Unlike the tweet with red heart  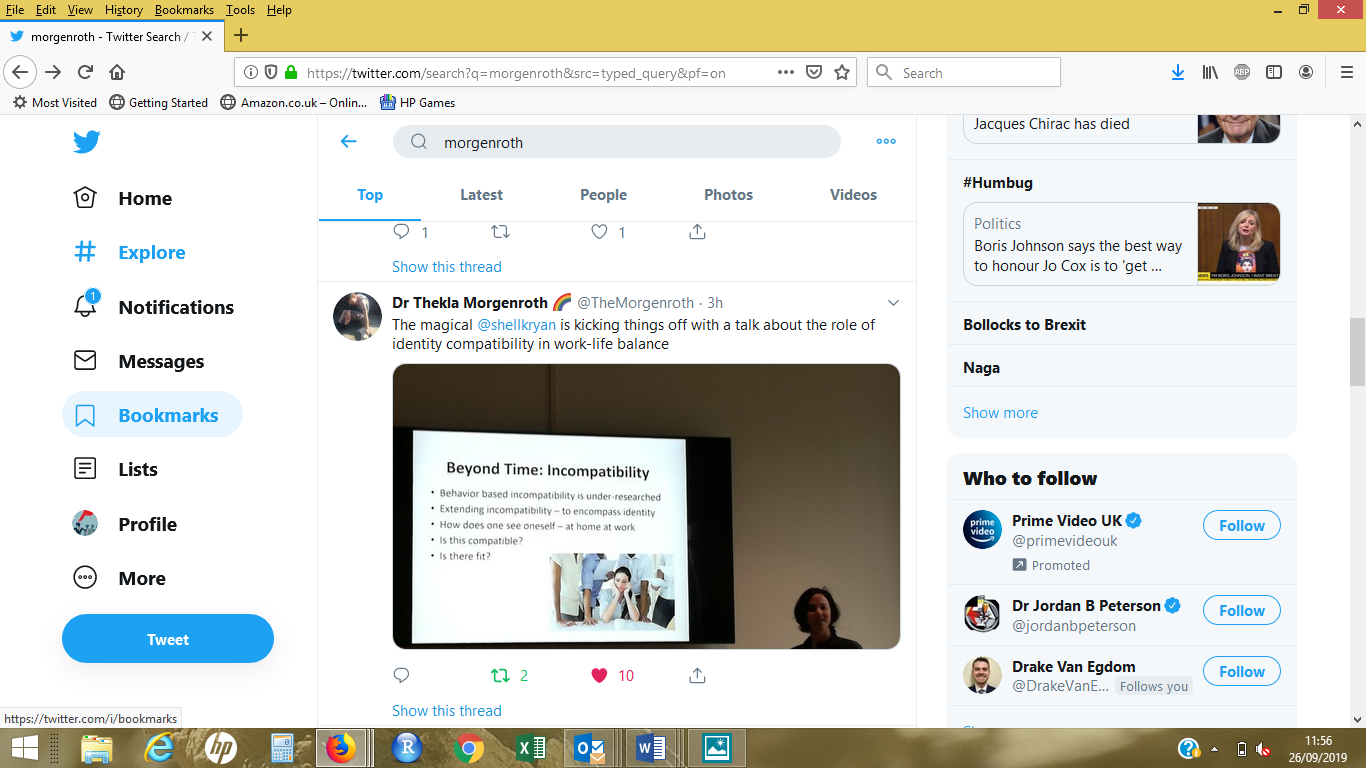[600, 675]
